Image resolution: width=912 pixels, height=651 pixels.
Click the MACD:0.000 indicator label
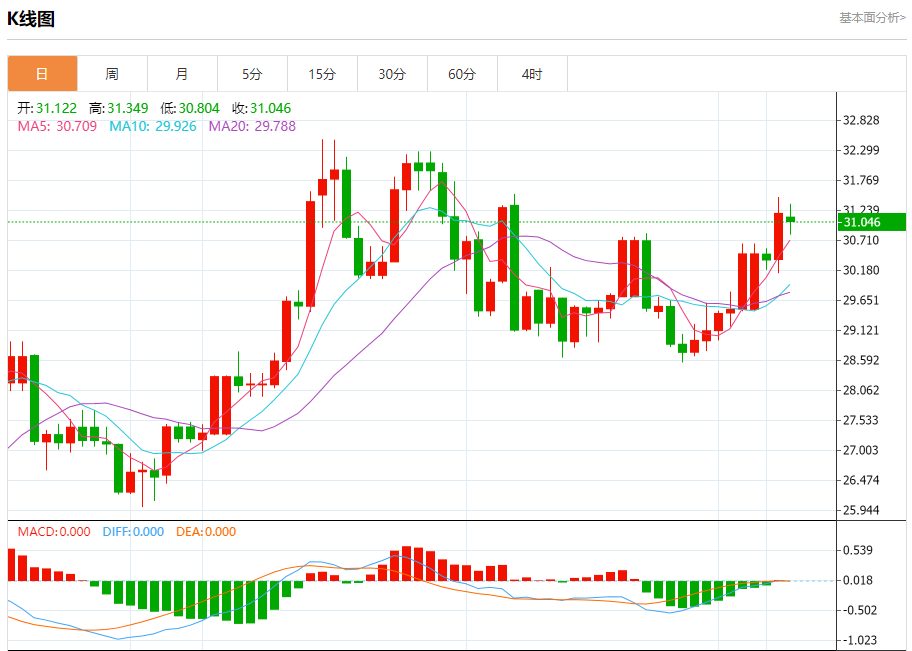54,532
